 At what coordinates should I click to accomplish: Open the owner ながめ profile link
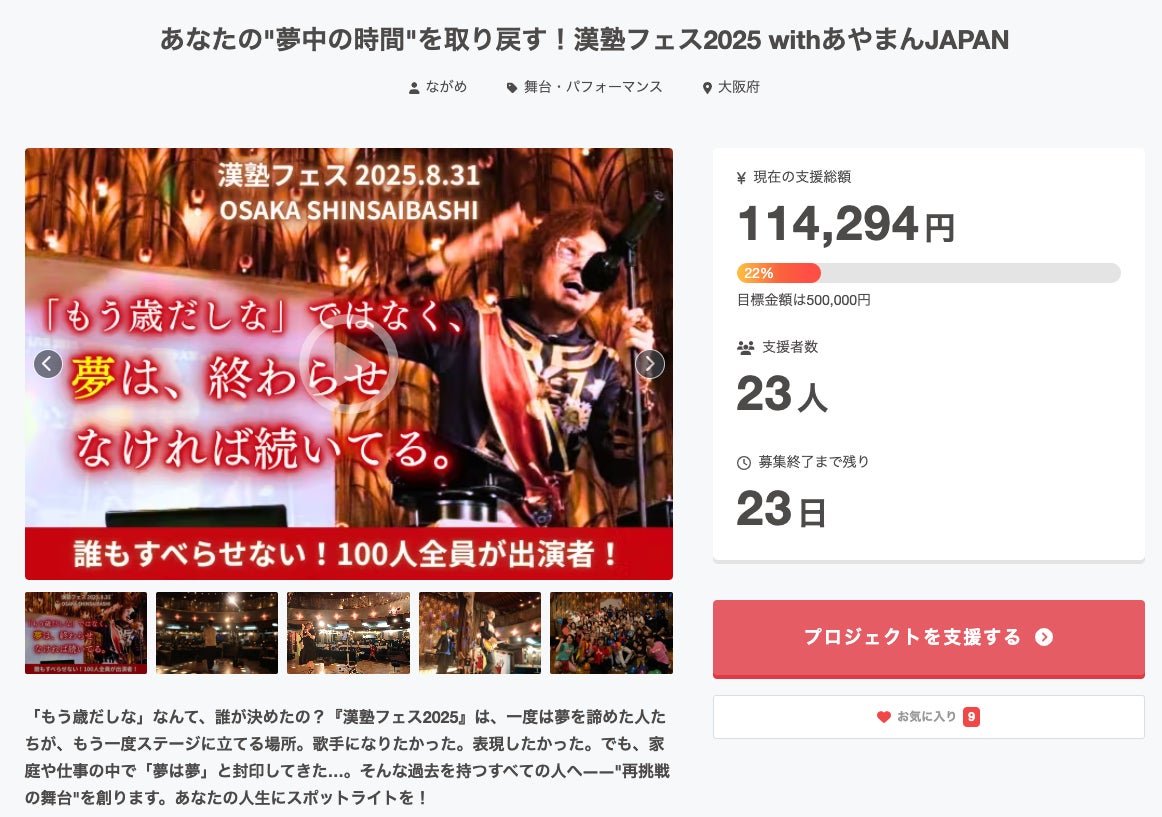[x=446, y=87]
